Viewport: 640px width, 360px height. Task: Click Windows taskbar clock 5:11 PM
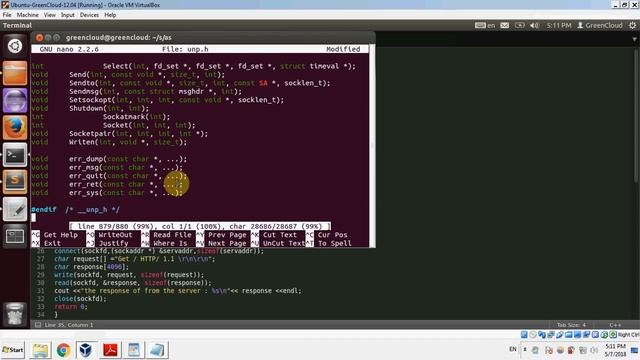tap(616, 350)
